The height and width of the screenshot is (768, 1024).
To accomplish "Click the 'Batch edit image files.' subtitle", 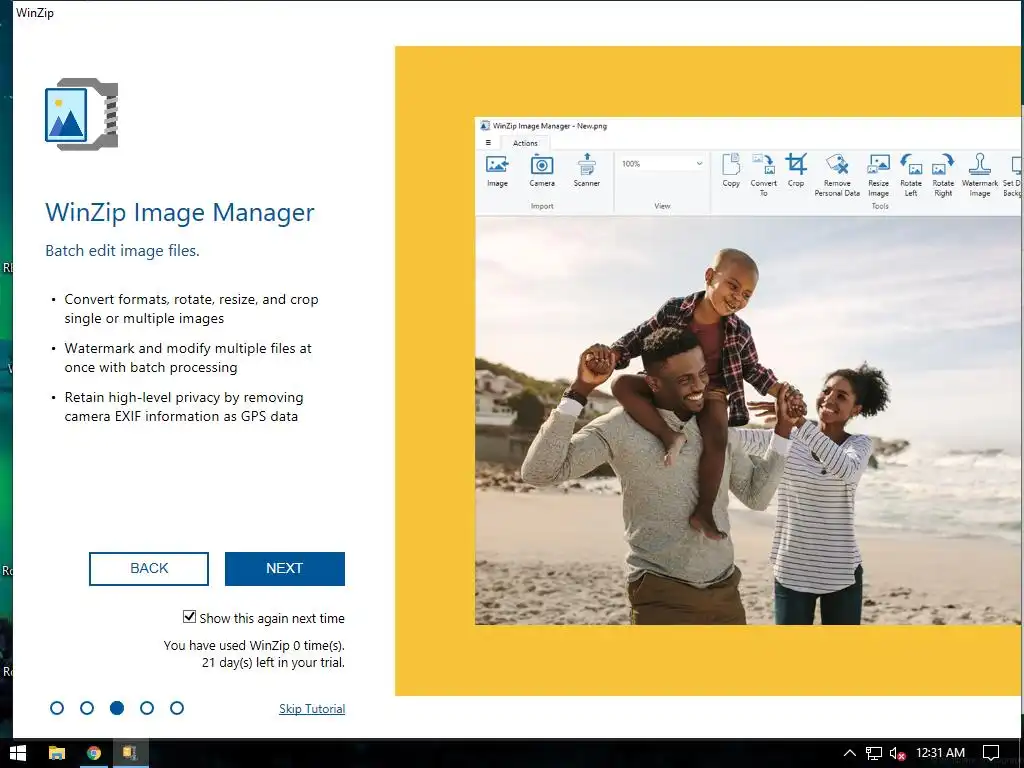I will [x=122, y=251].
